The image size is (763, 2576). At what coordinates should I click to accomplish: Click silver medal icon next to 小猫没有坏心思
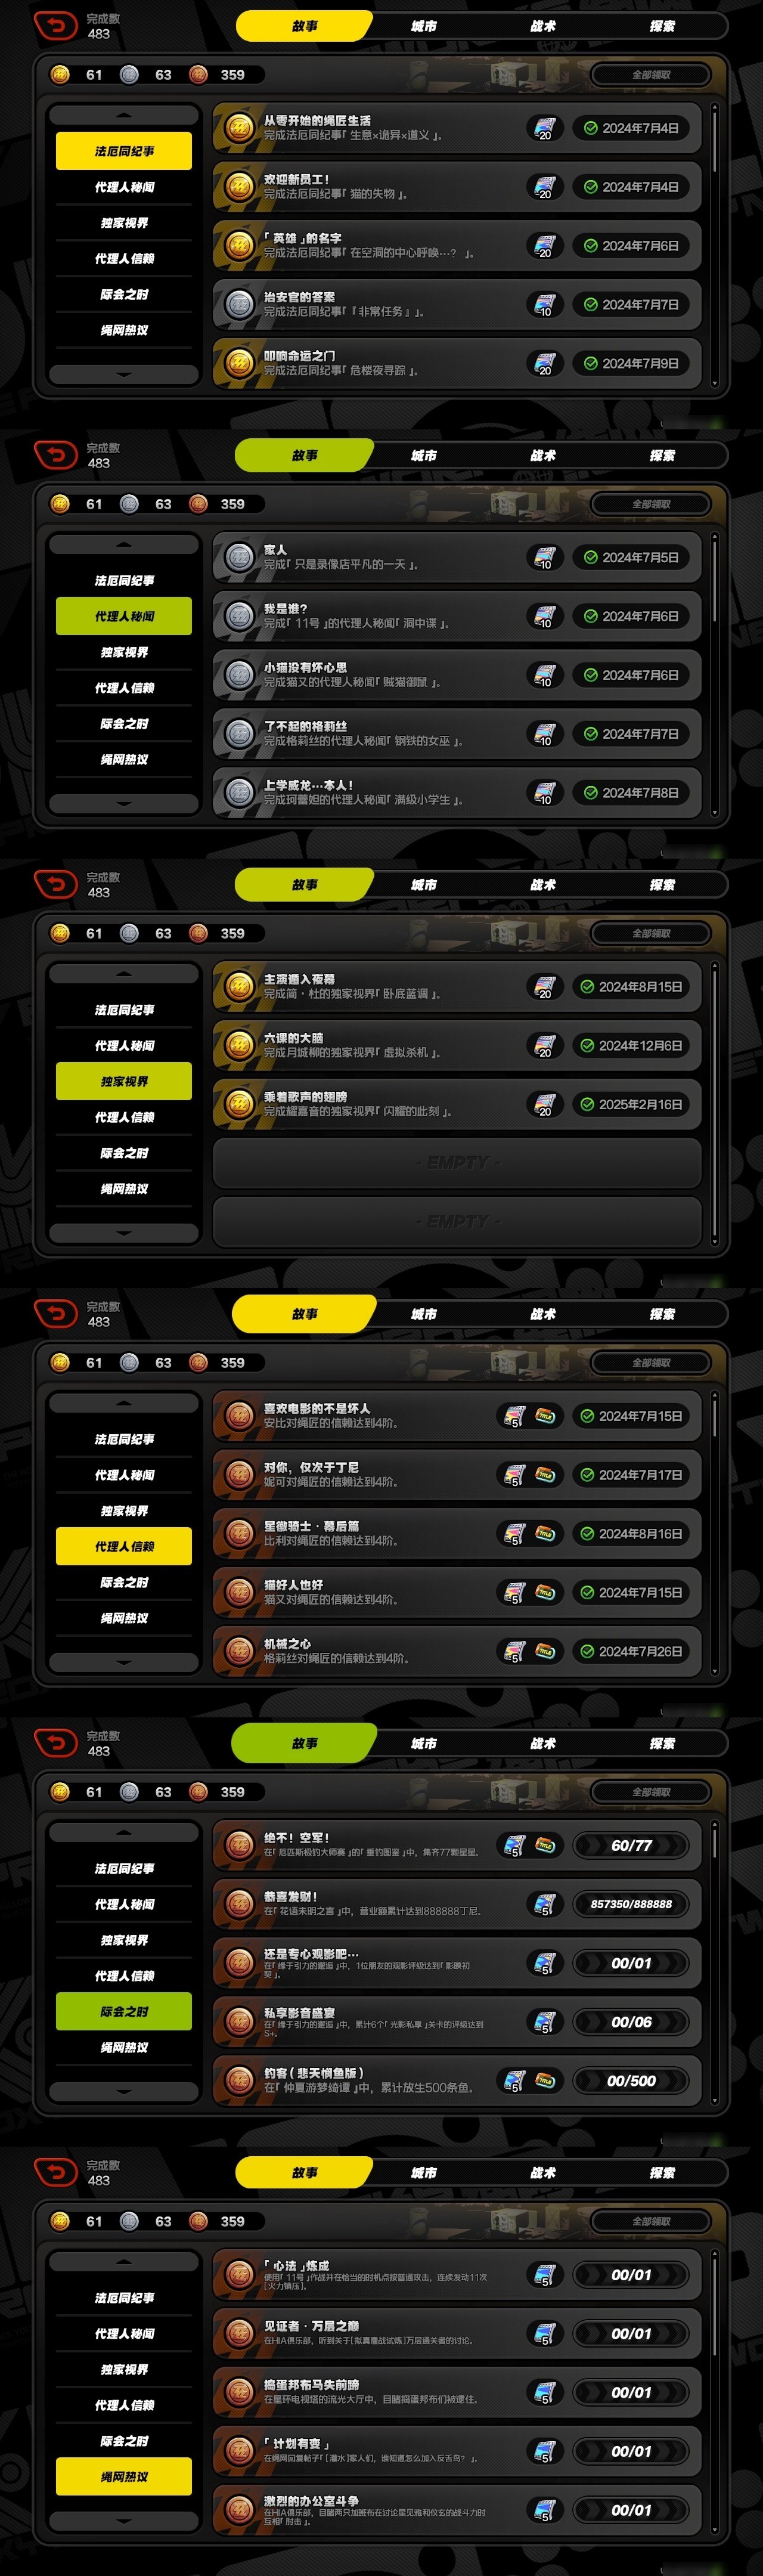[x=239, y=675]
